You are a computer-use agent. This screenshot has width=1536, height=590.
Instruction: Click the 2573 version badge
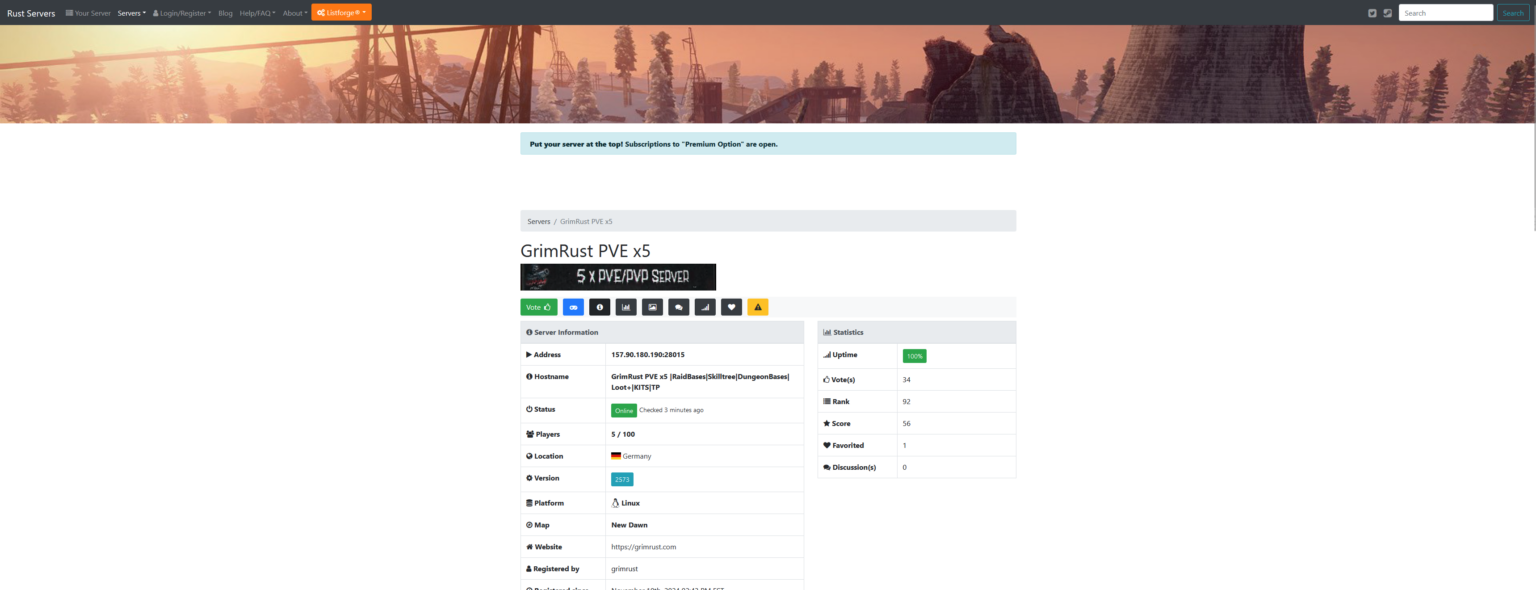point(622,479)
